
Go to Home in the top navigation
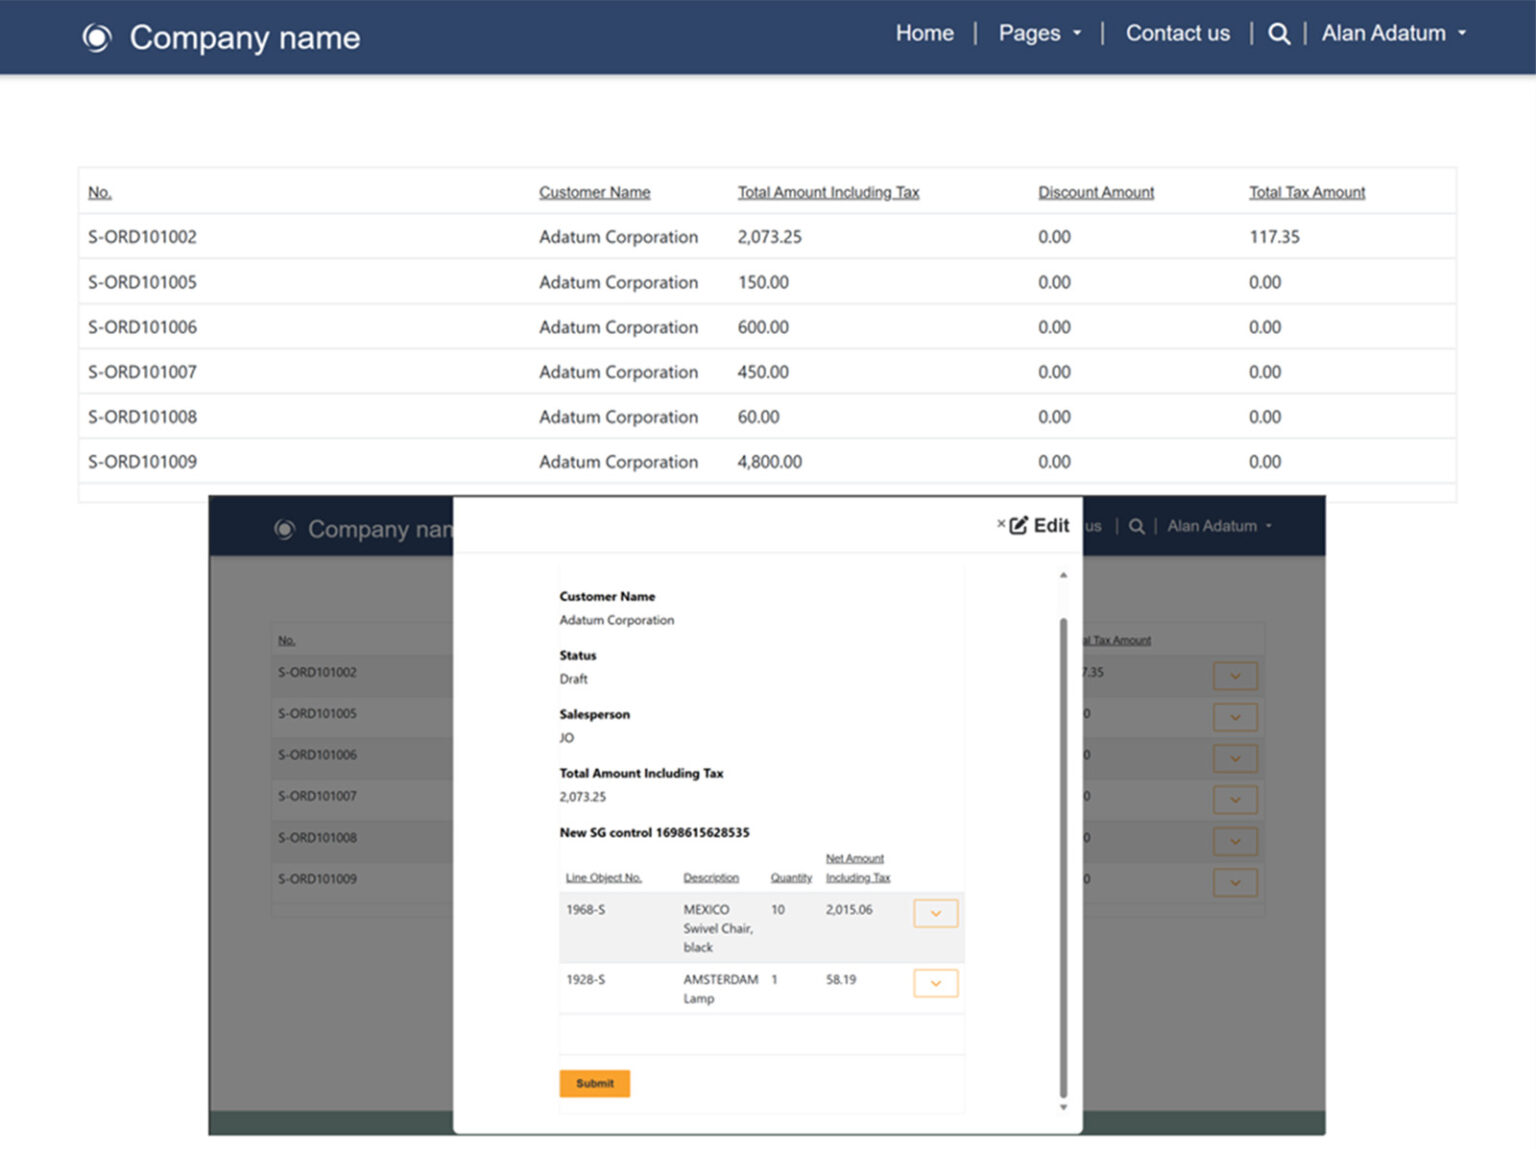[924, 33]
